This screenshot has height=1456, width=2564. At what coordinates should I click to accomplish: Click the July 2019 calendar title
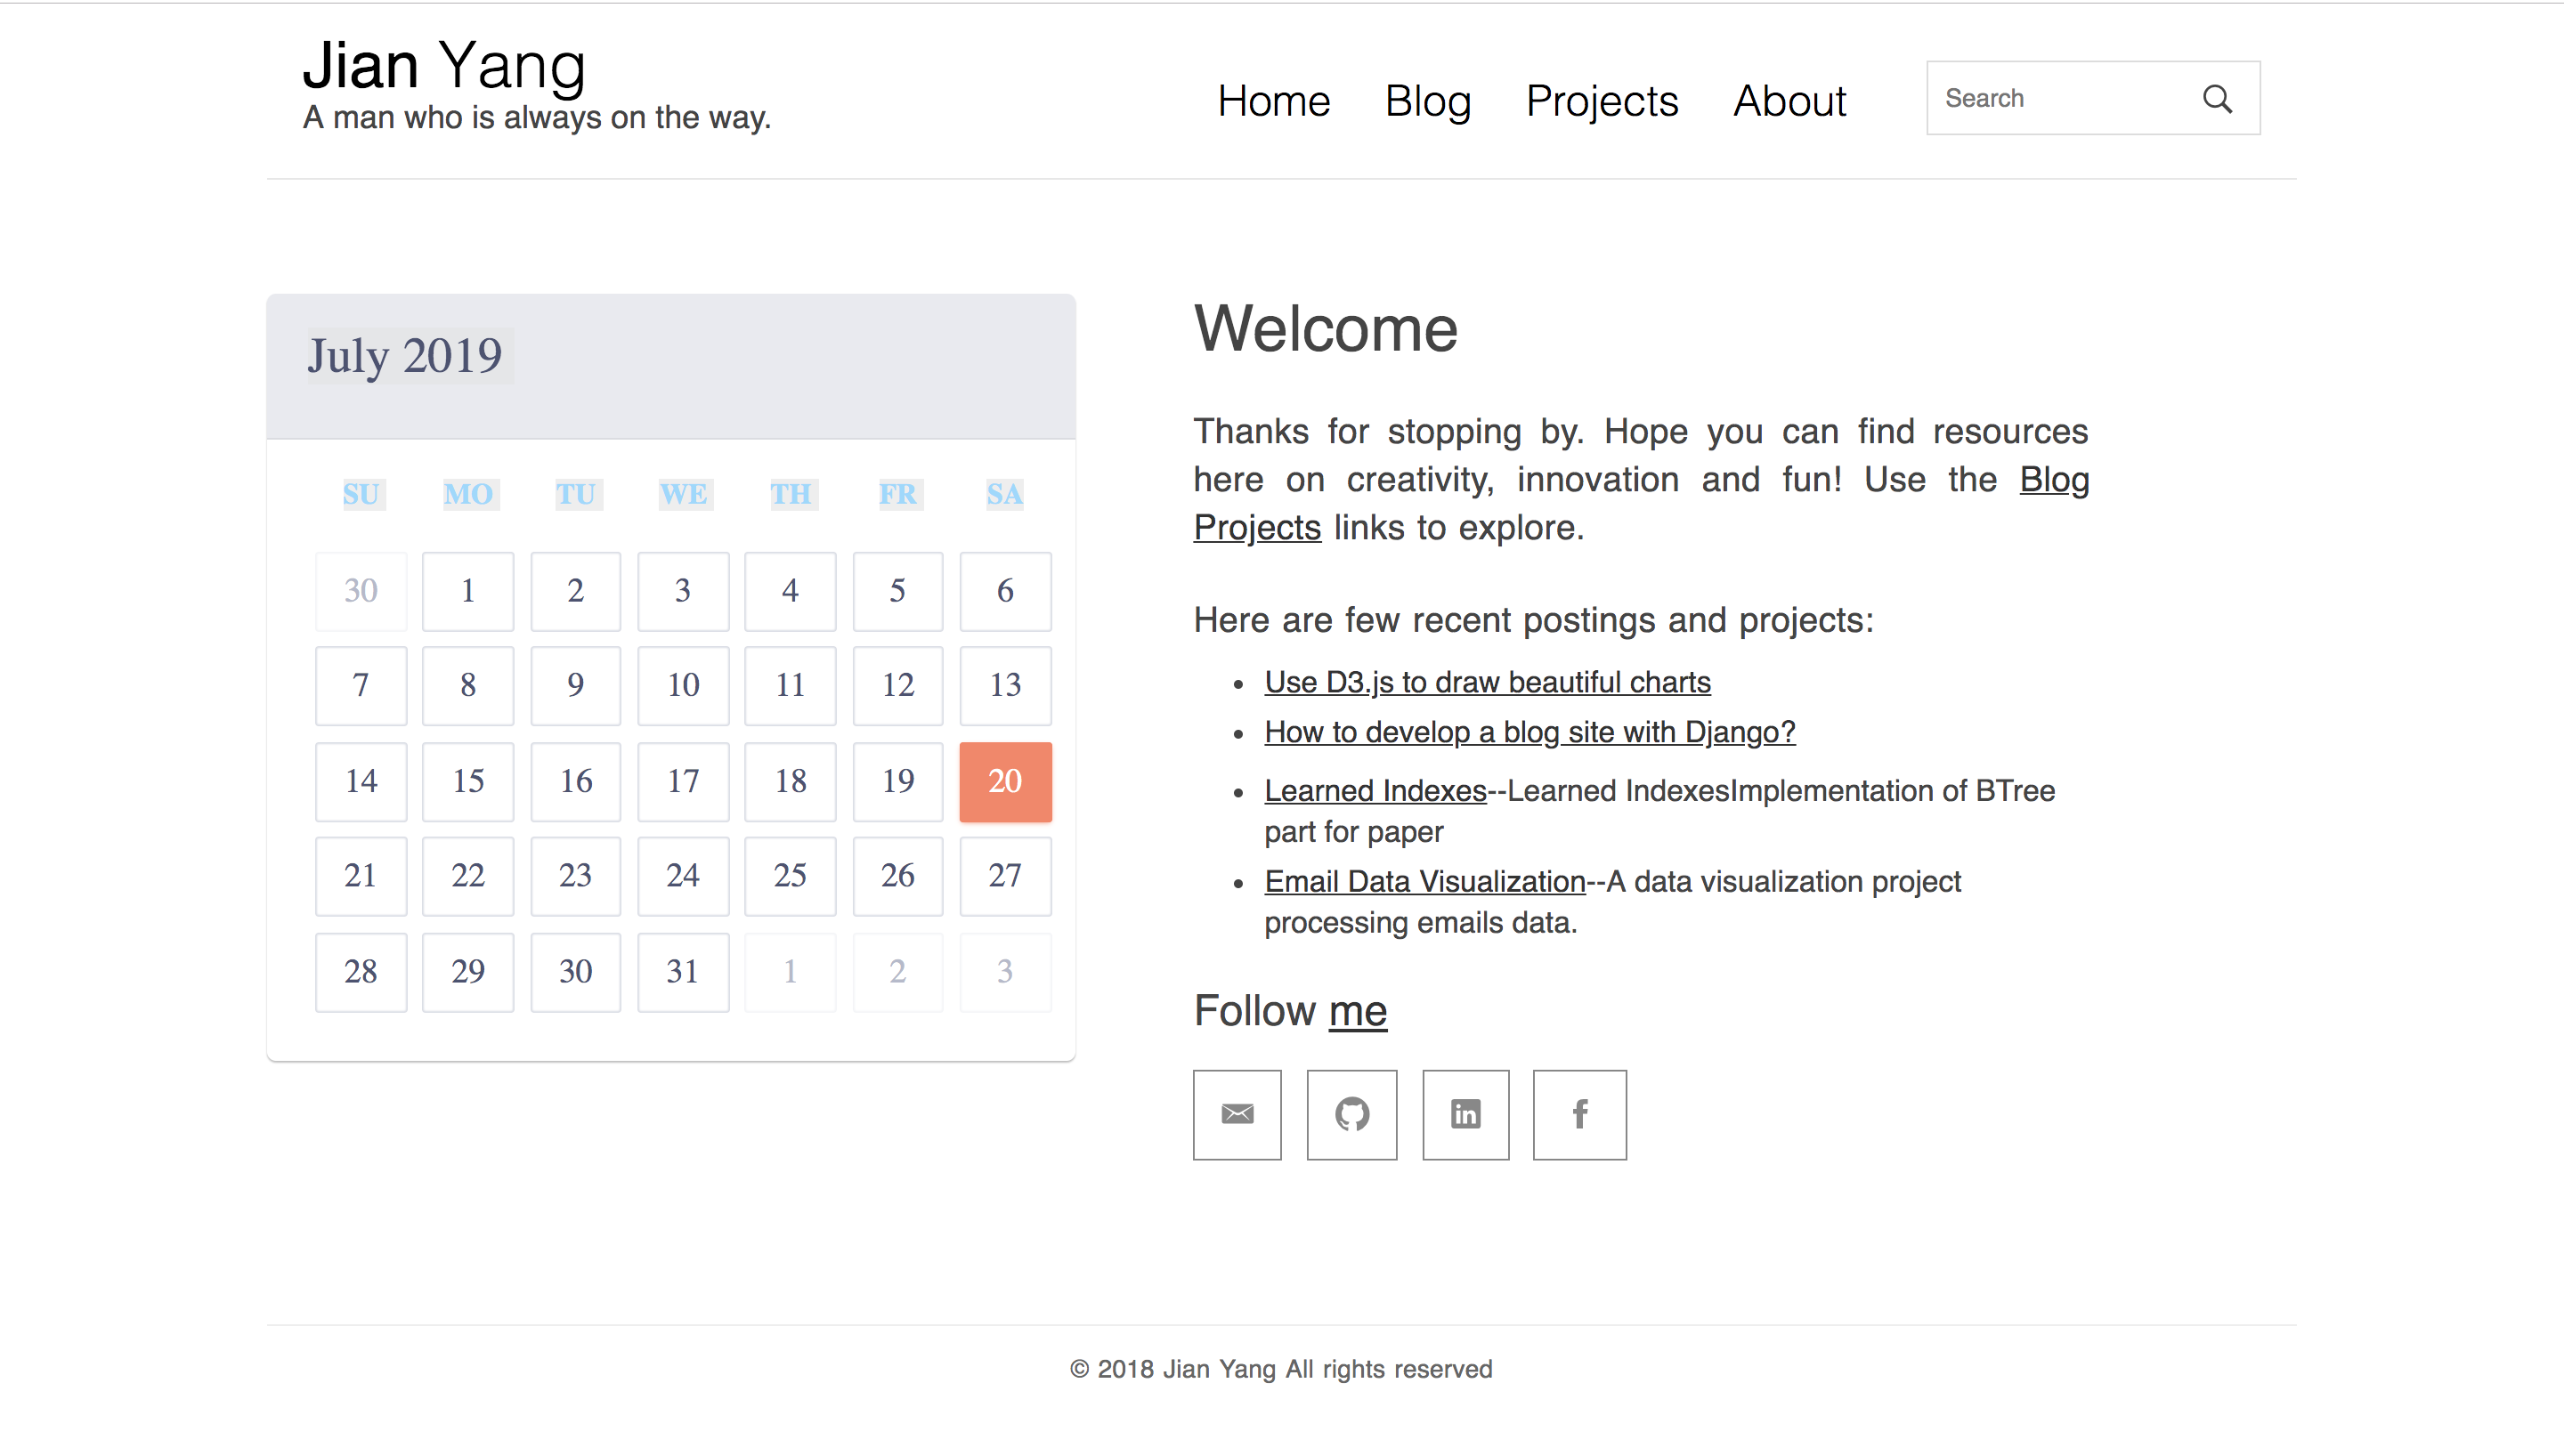tap(405, 356)
